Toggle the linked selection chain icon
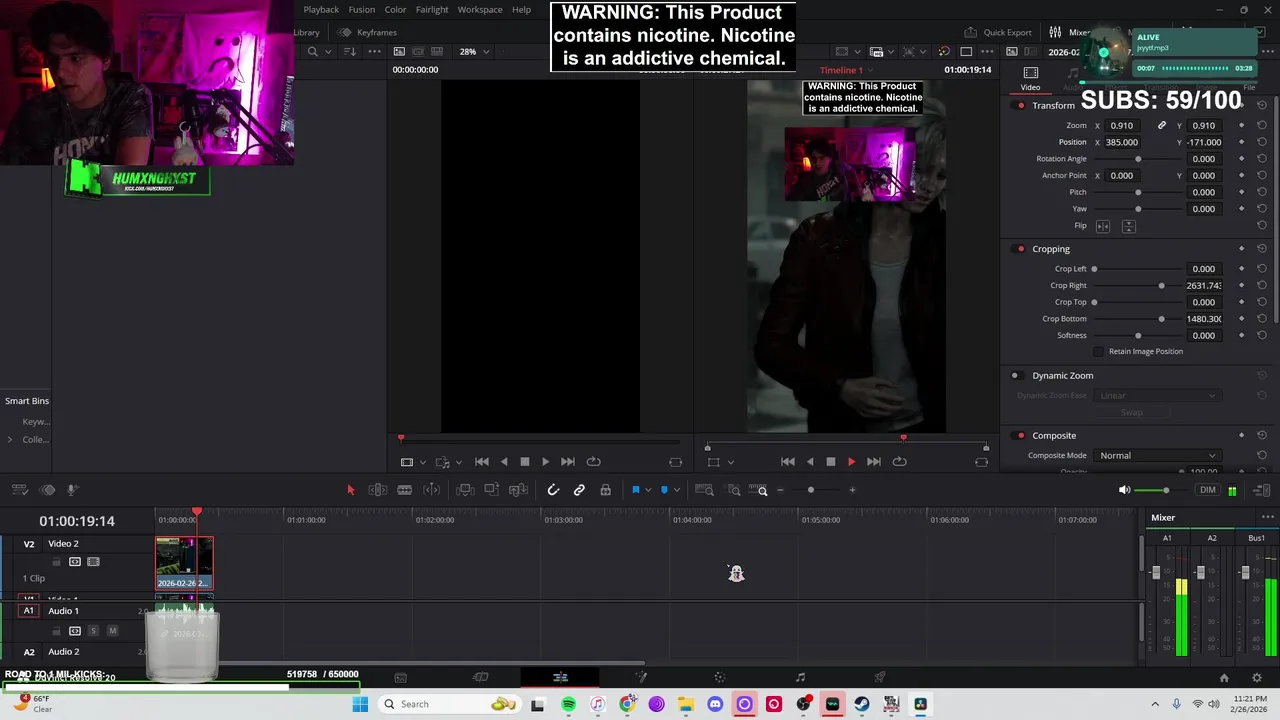 coord(579,490)
